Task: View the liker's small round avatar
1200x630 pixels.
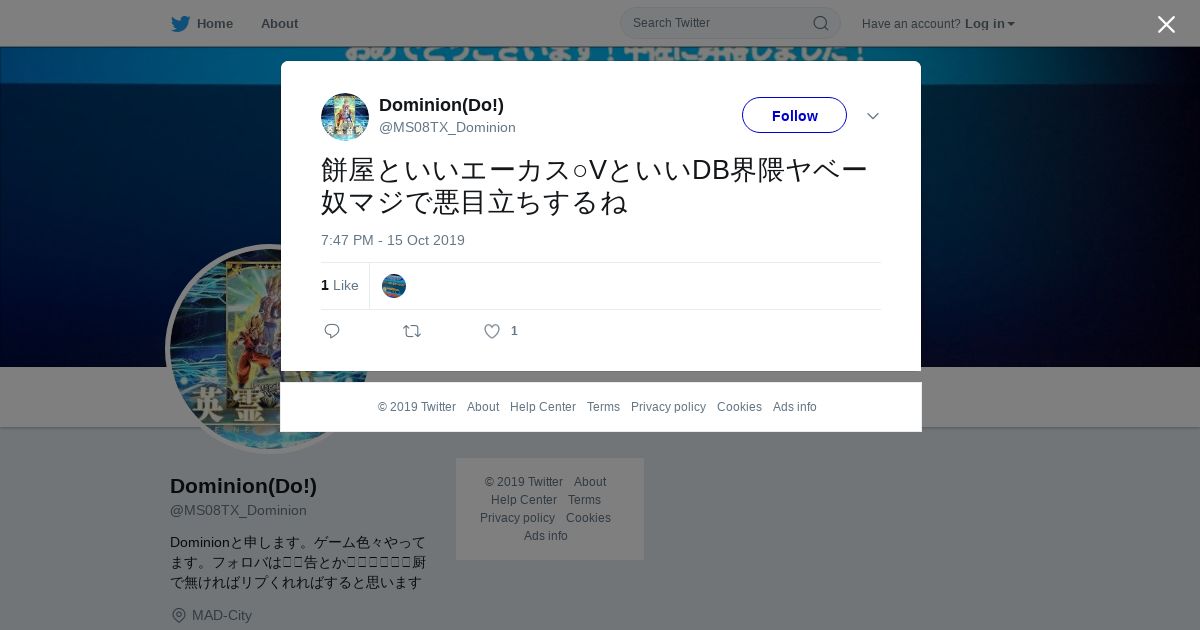Action: tap(394, 286)
